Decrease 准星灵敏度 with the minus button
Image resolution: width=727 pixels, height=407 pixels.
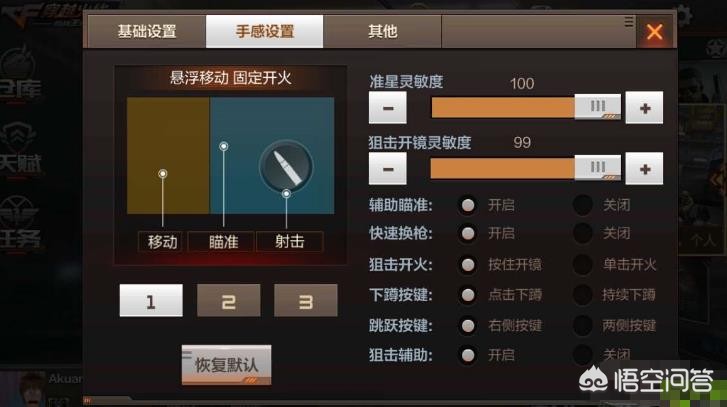388,108
